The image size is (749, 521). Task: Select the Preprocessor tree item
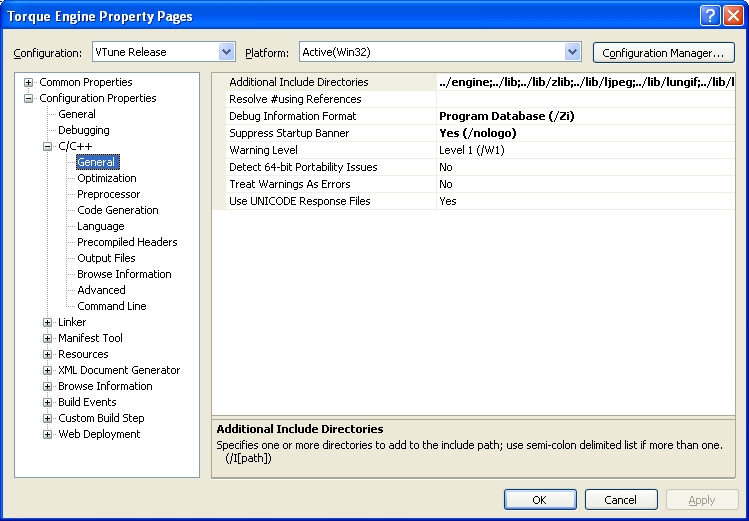click(x=108, y=194)
